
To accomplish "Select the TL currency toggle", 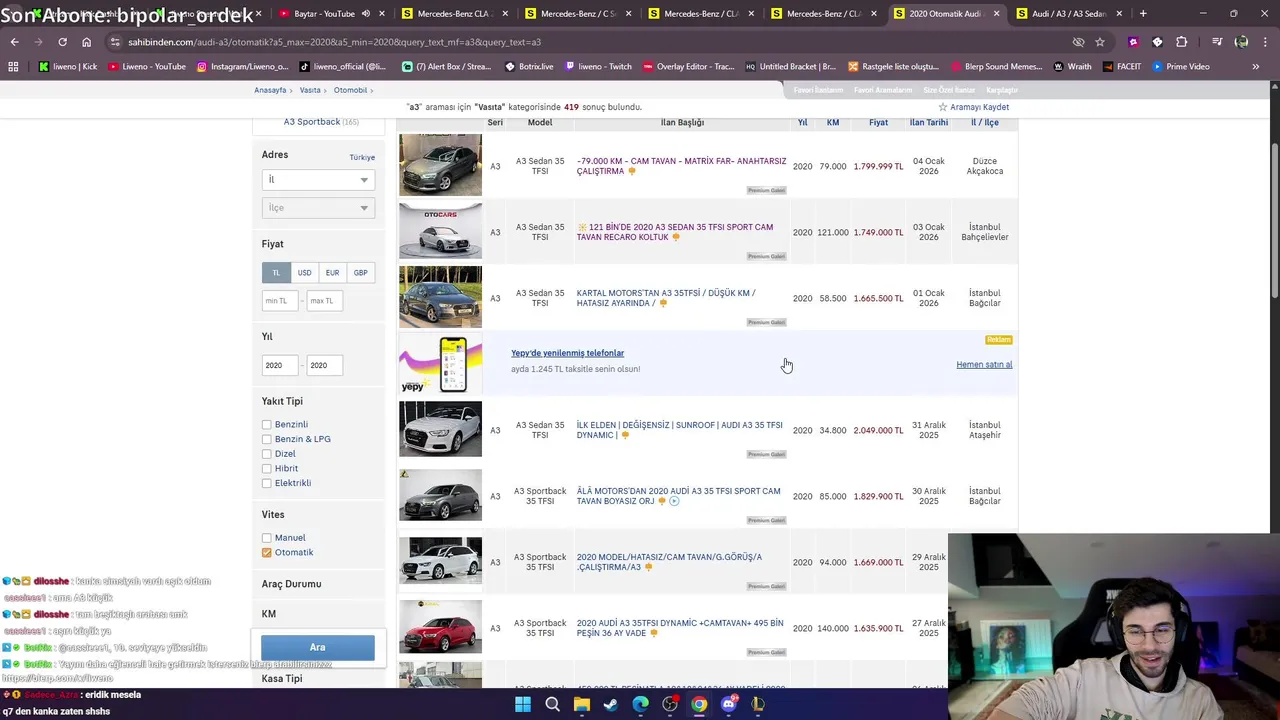I will coord(276,272).
